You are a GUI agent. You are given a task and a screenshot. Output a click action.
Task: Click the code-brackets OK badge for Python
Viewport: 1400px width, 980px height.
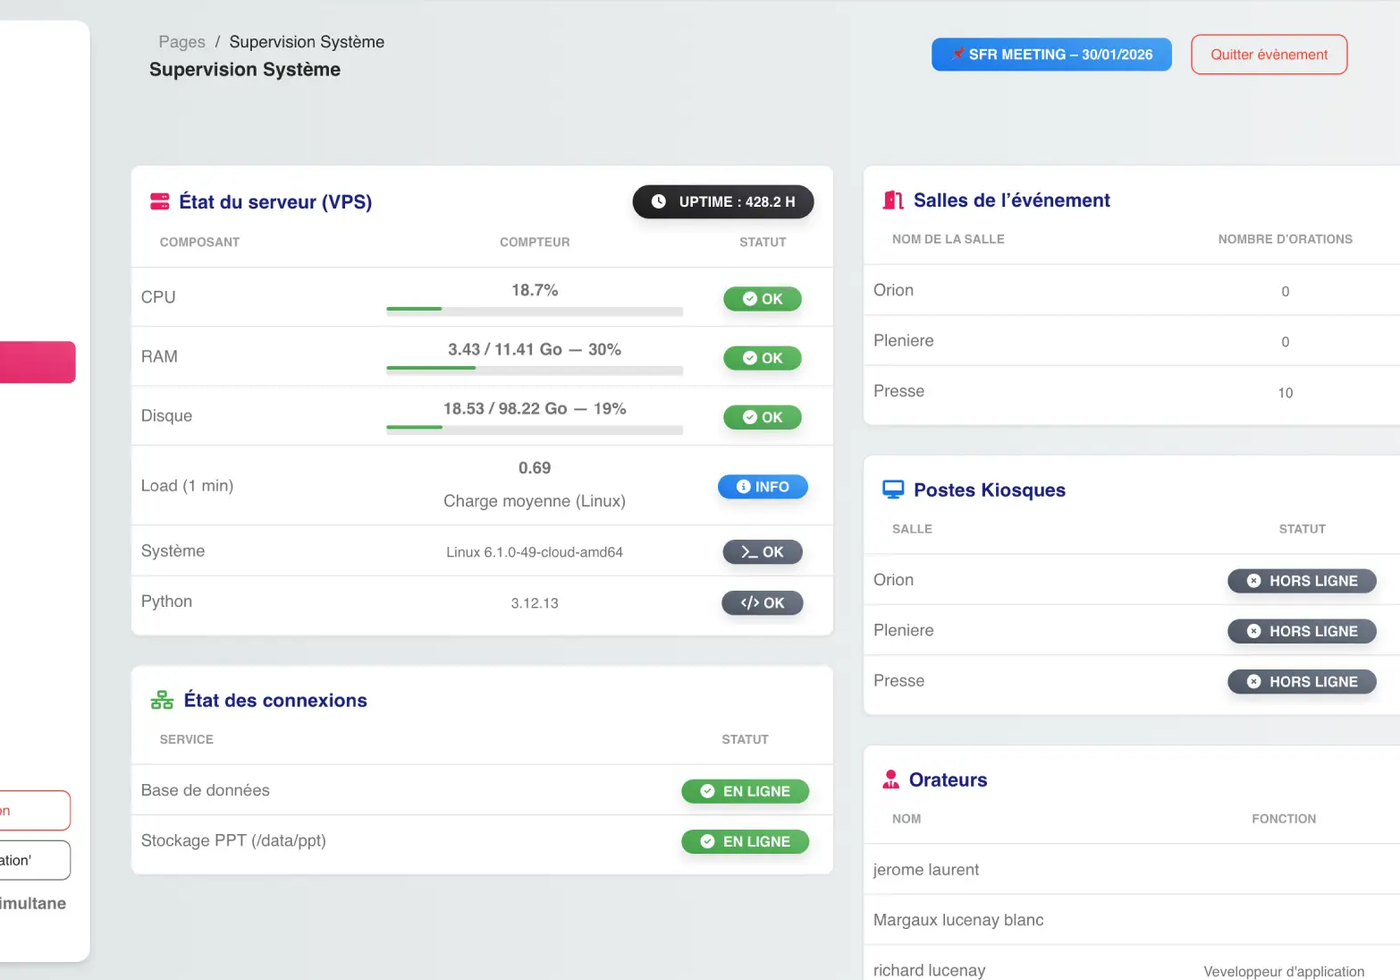(x=763, y=603)
